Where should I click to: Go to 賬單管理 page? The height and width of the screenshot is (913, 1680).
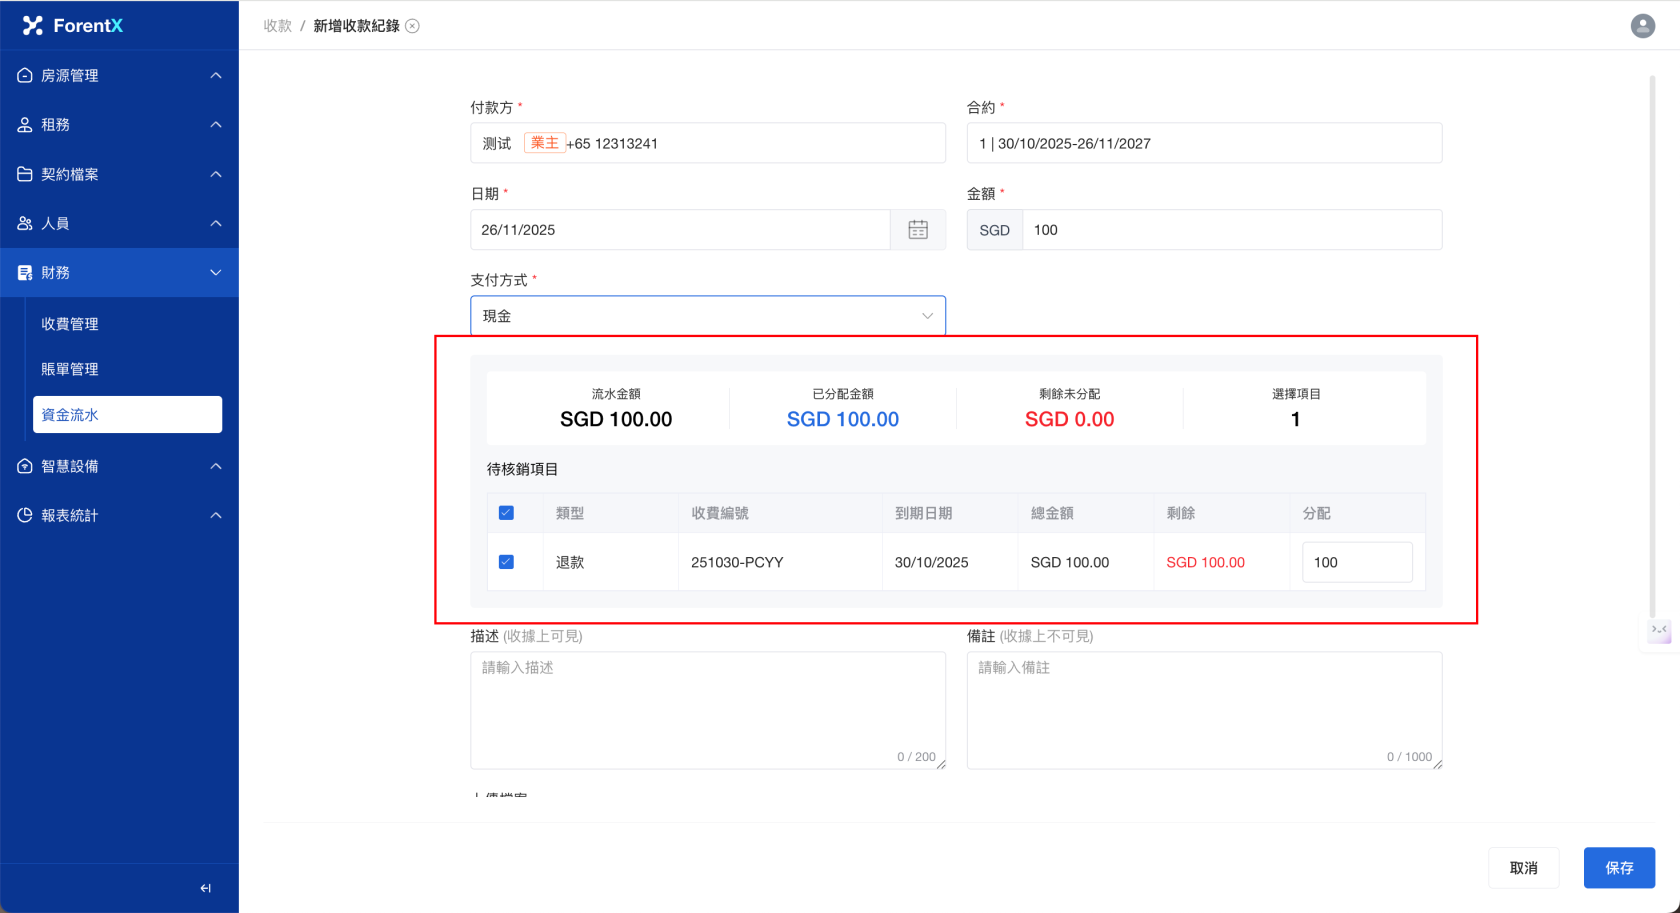[x=70, y=369]
